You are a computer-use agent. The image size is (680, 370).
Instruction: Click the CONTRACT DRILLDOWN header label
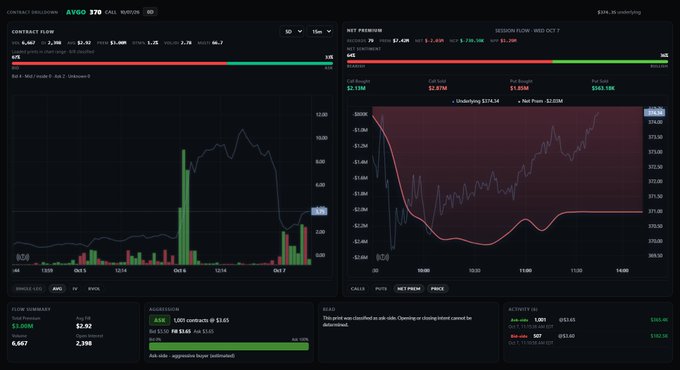pos(32,12)
